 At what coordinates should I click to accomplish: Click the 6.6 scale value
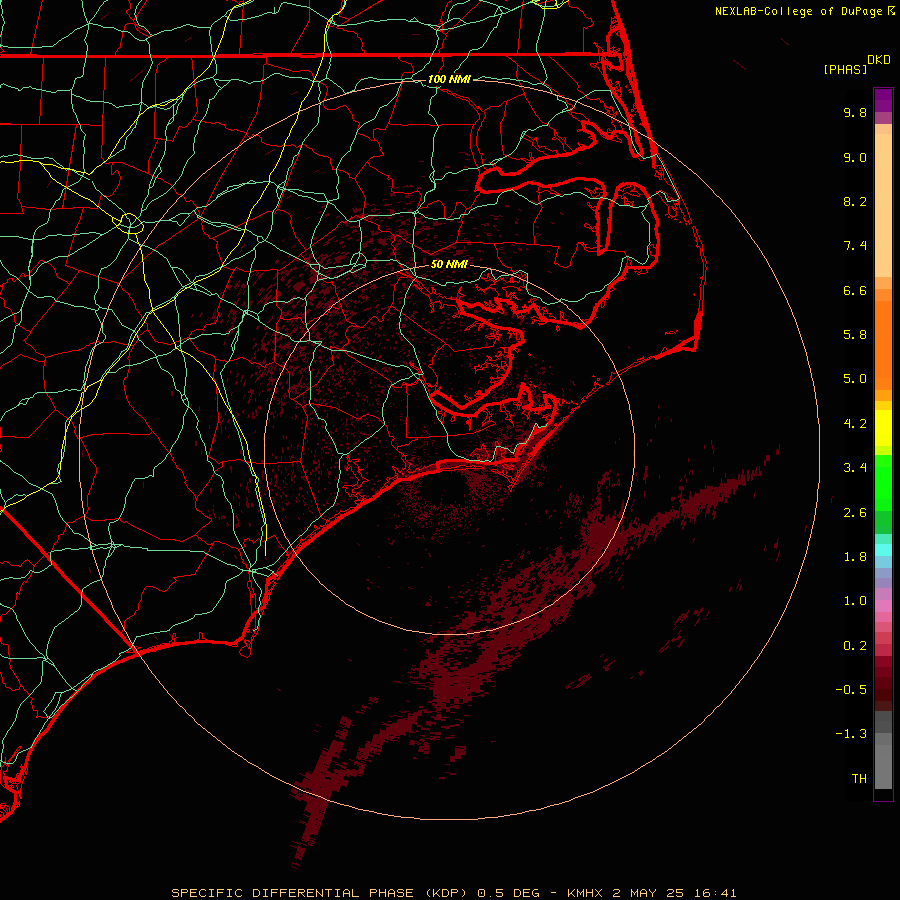(855, 290)
